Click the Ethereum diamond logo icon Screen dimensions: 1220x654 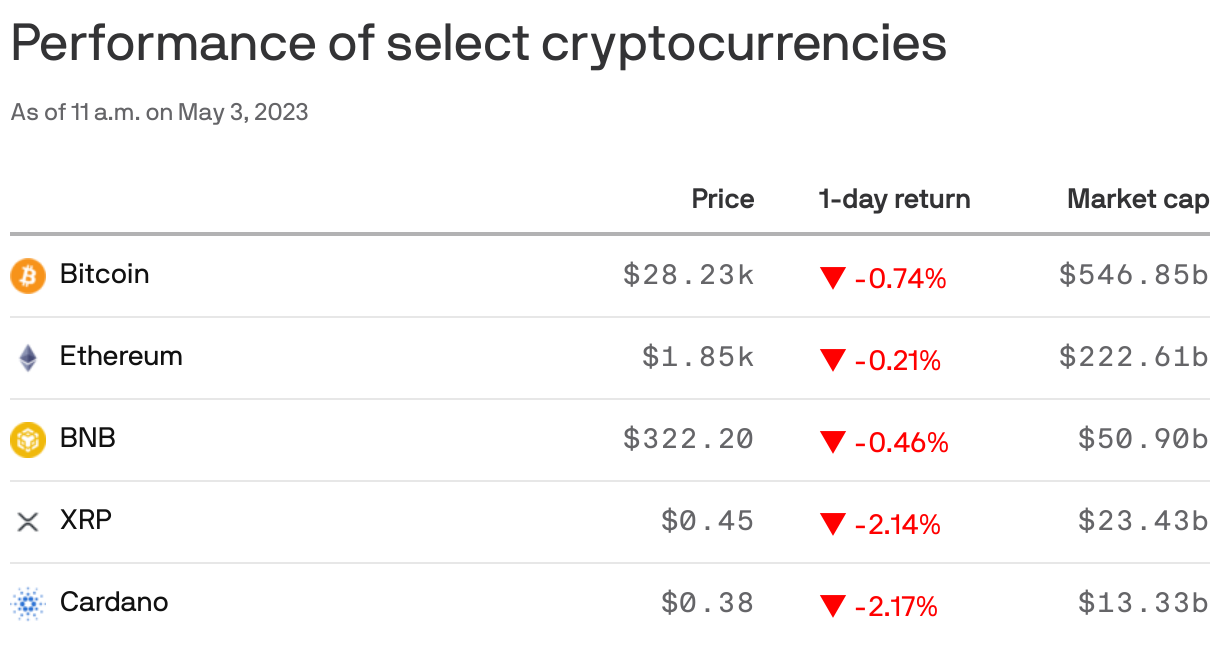(x=28, y=357)
